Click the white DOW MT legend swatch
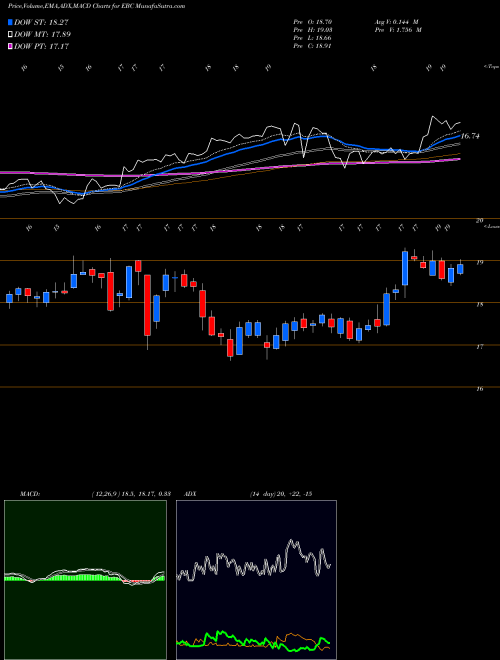This screenshot has width=500, height=660. [x=10, y=35]
